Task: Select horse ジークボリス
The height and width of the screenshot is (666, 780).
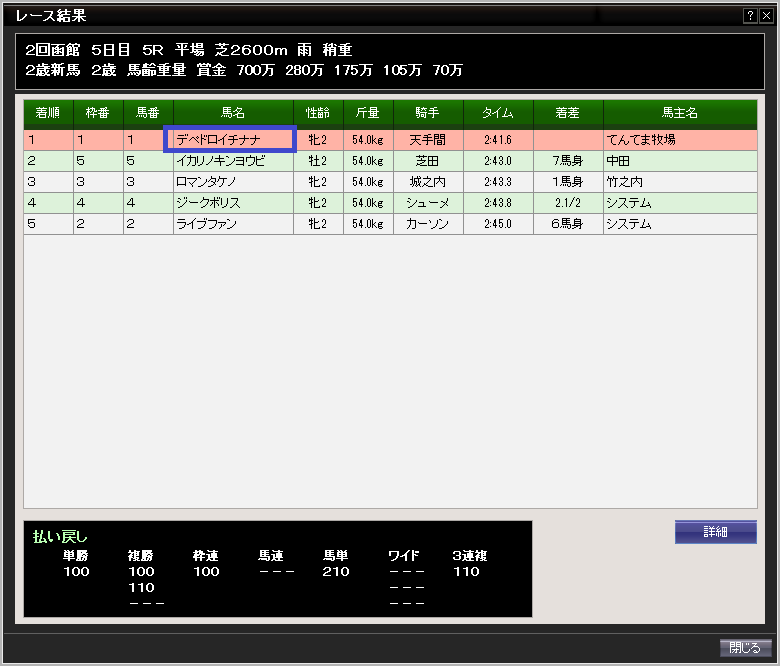Action: pyautogui.click(x=233, y=202)
